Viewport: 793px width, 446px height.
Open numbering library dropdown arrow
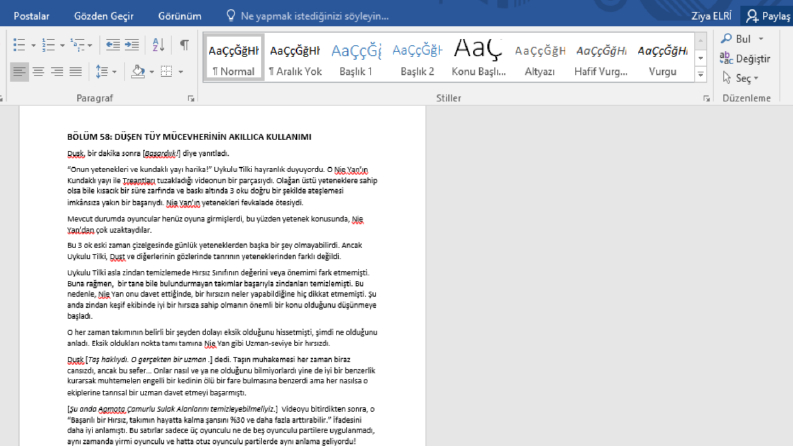tap(62, 46)
